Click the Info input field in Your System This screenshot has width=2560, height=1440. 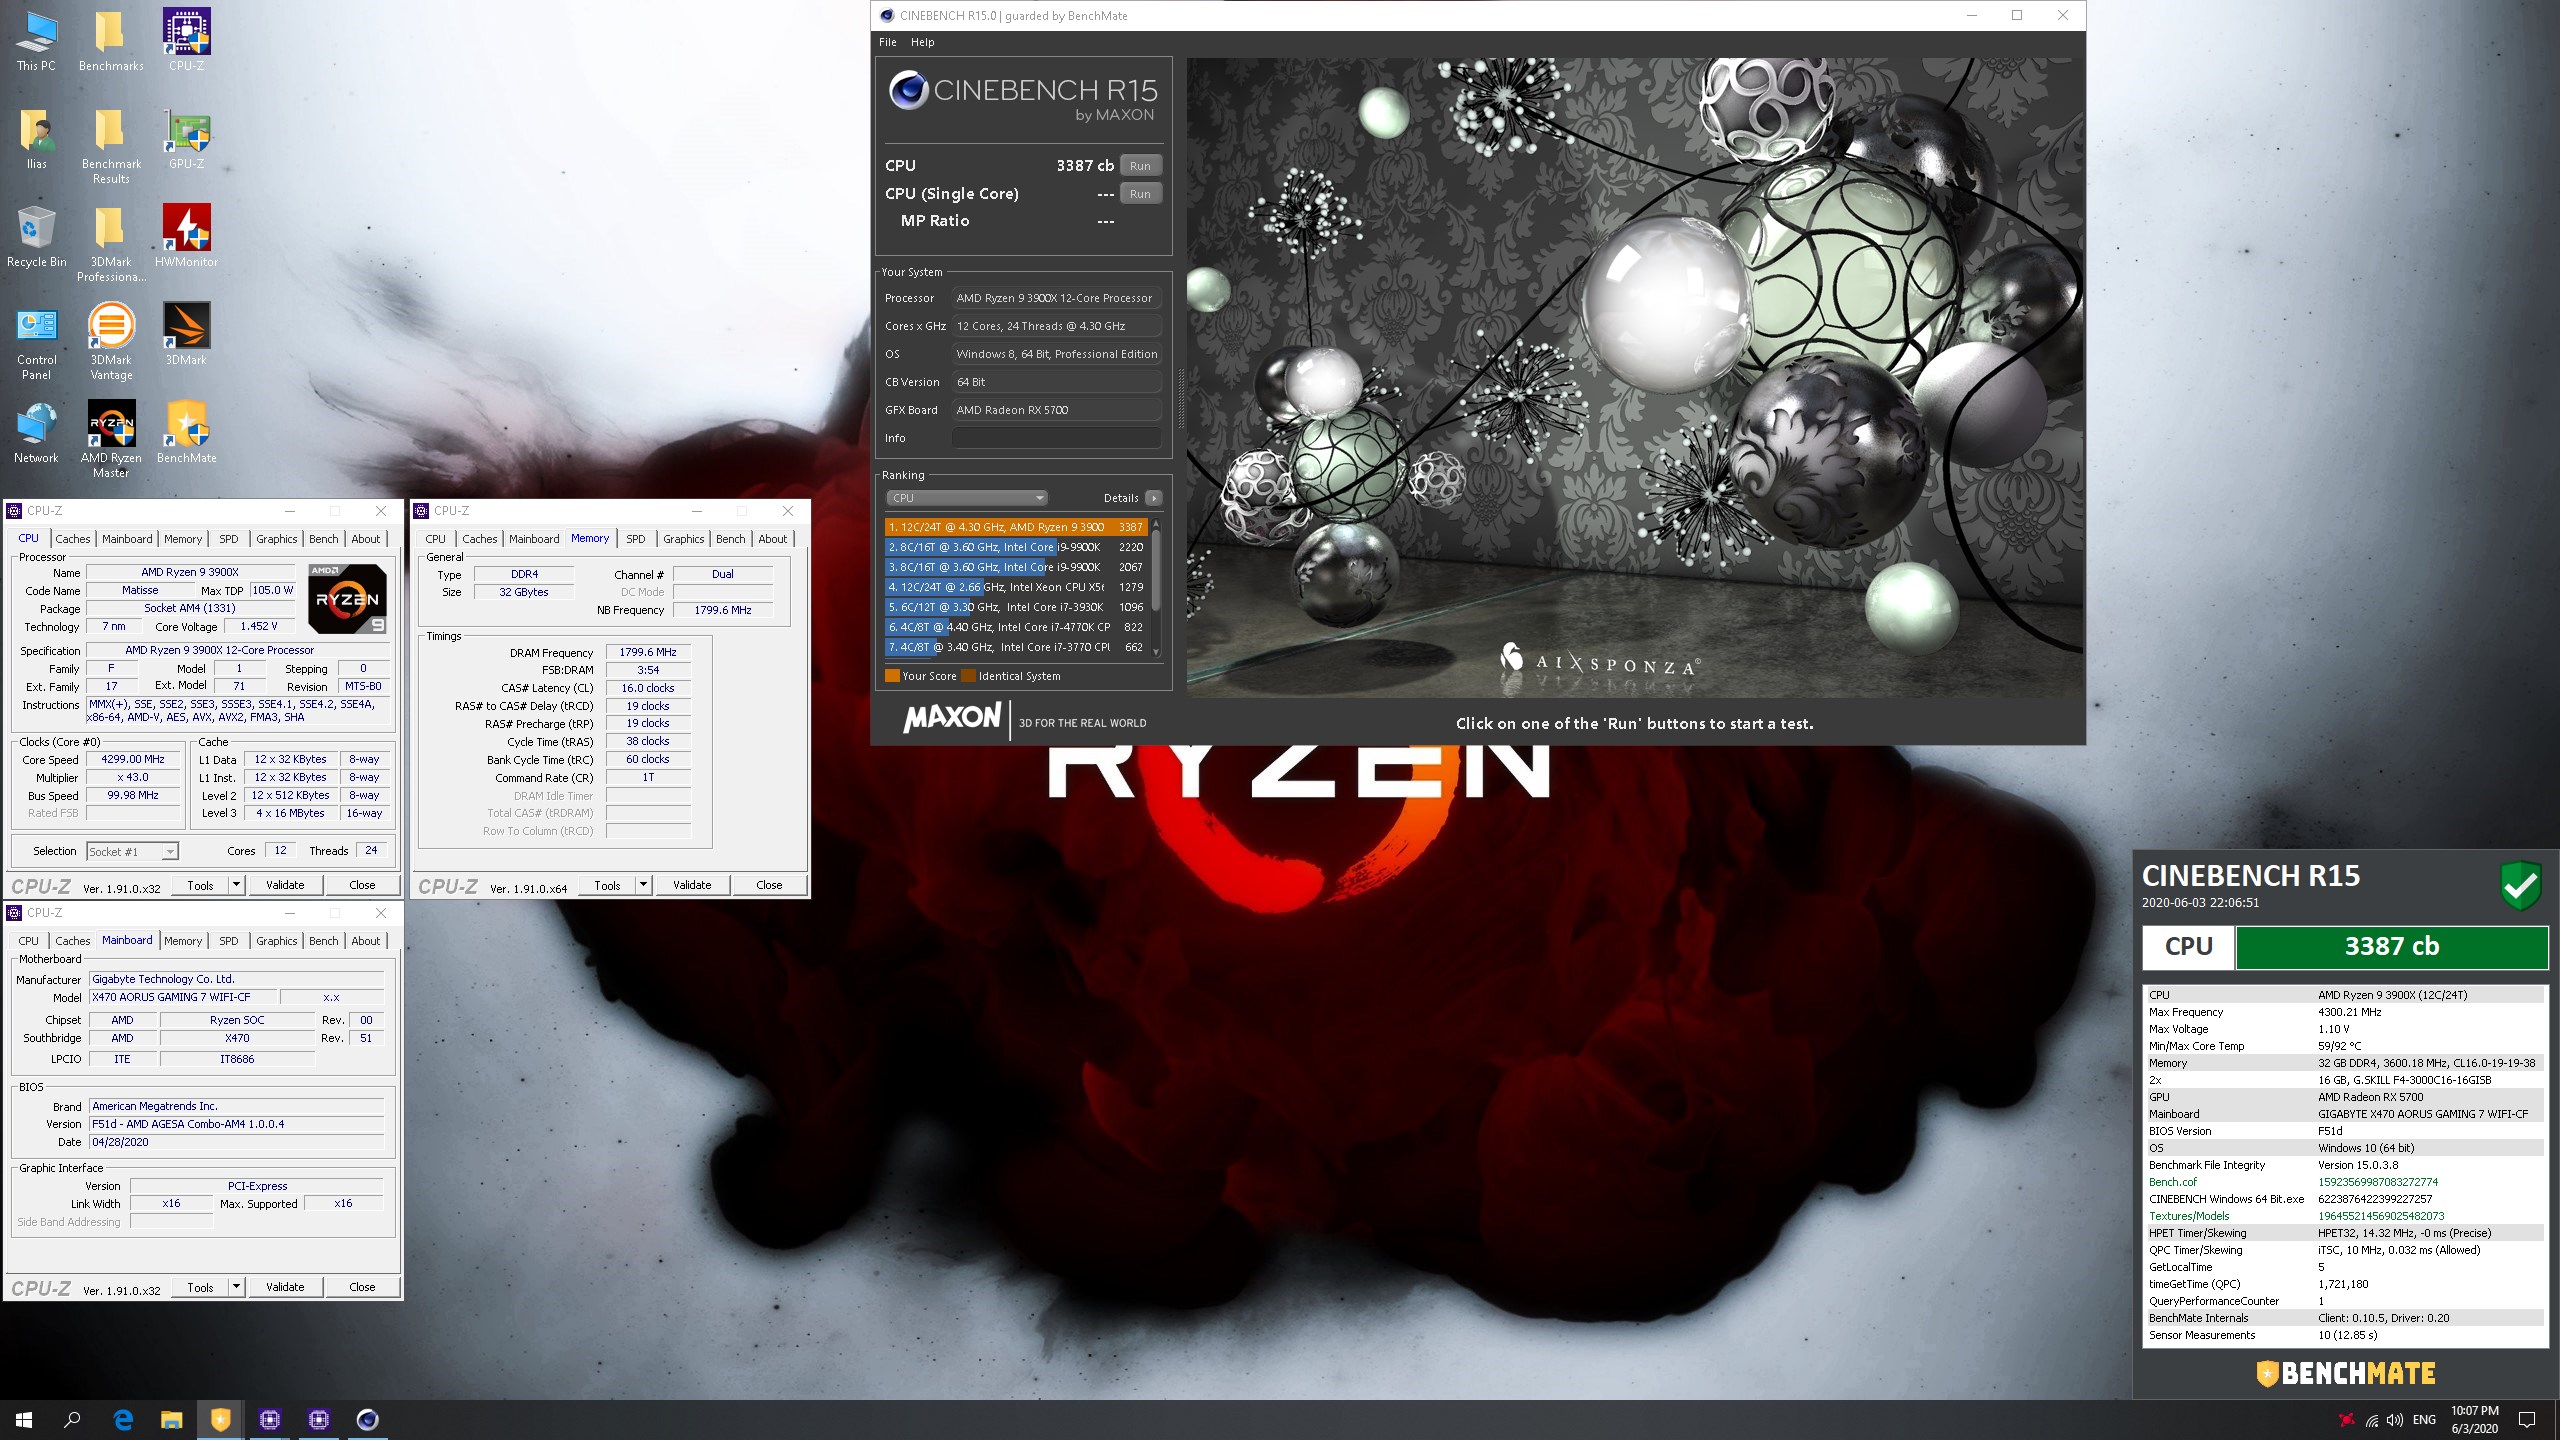click(x=1056, y=438)
